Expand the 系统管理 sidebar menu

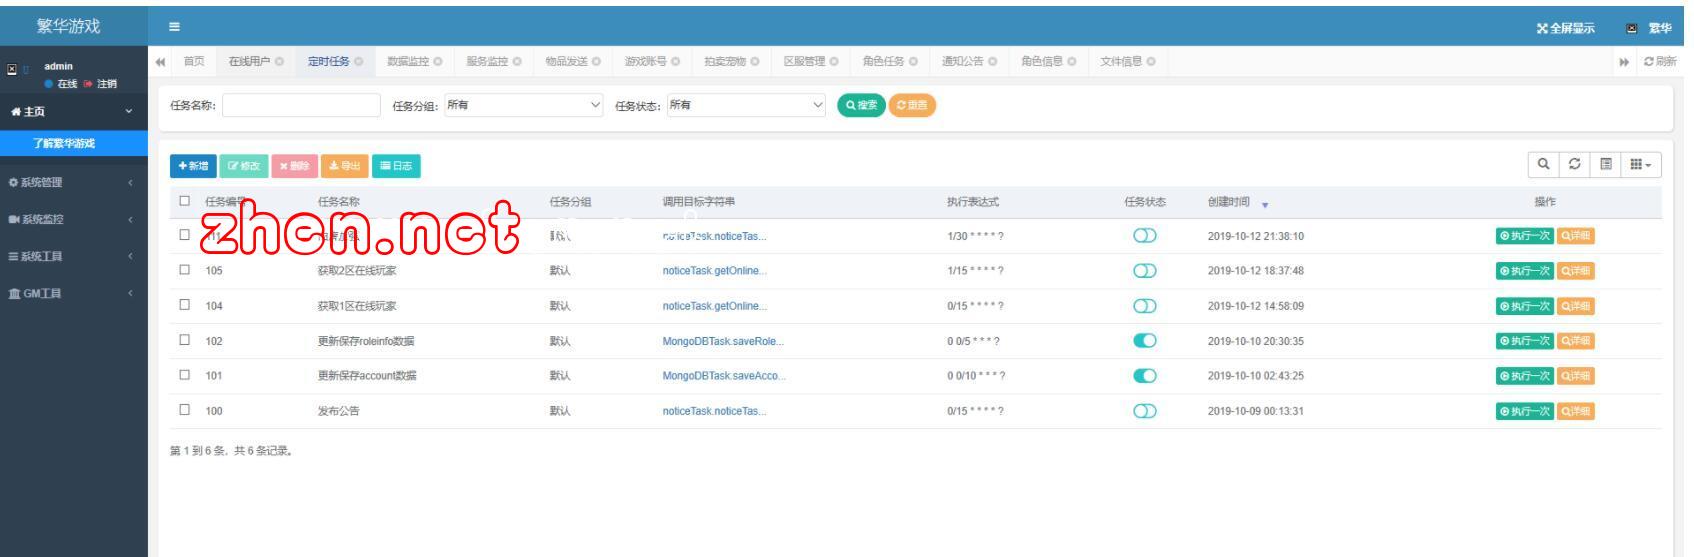coord(70,182)
